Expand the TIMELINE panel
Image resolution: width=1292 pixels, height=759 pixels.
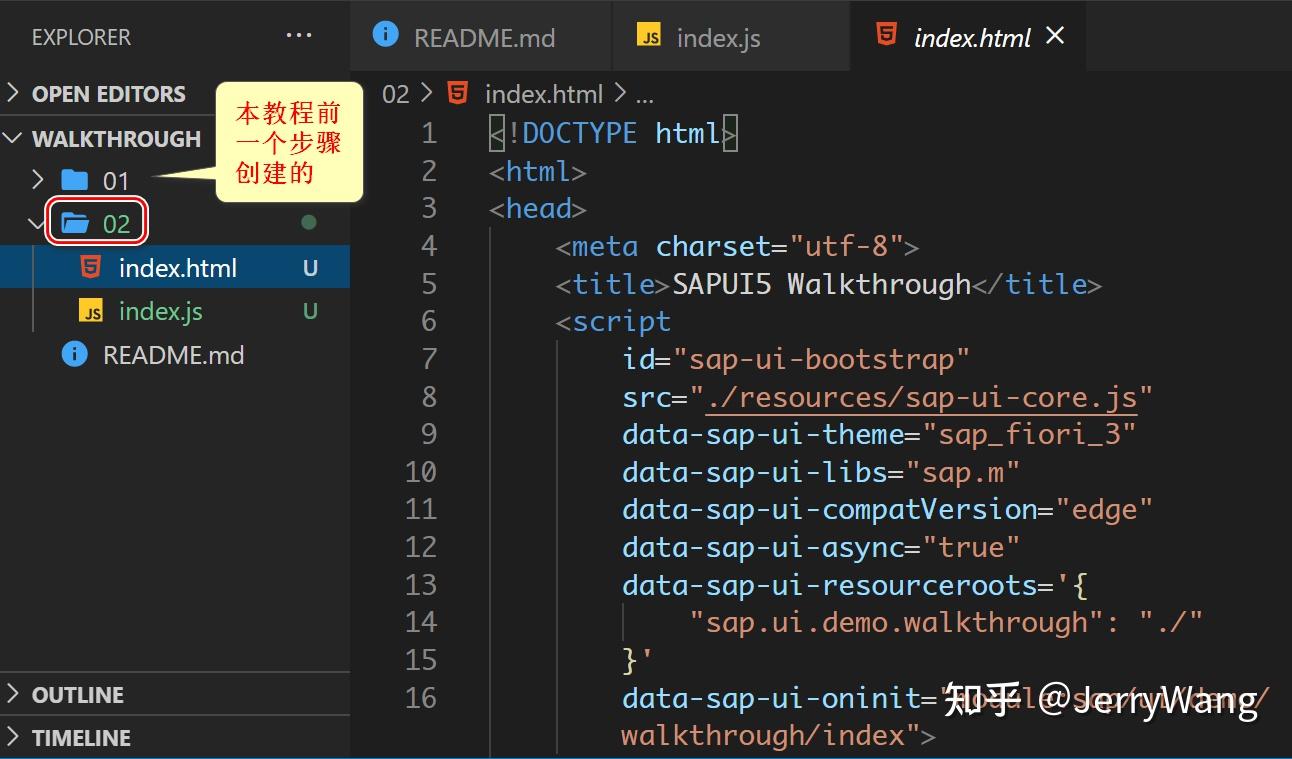[13, 738]
